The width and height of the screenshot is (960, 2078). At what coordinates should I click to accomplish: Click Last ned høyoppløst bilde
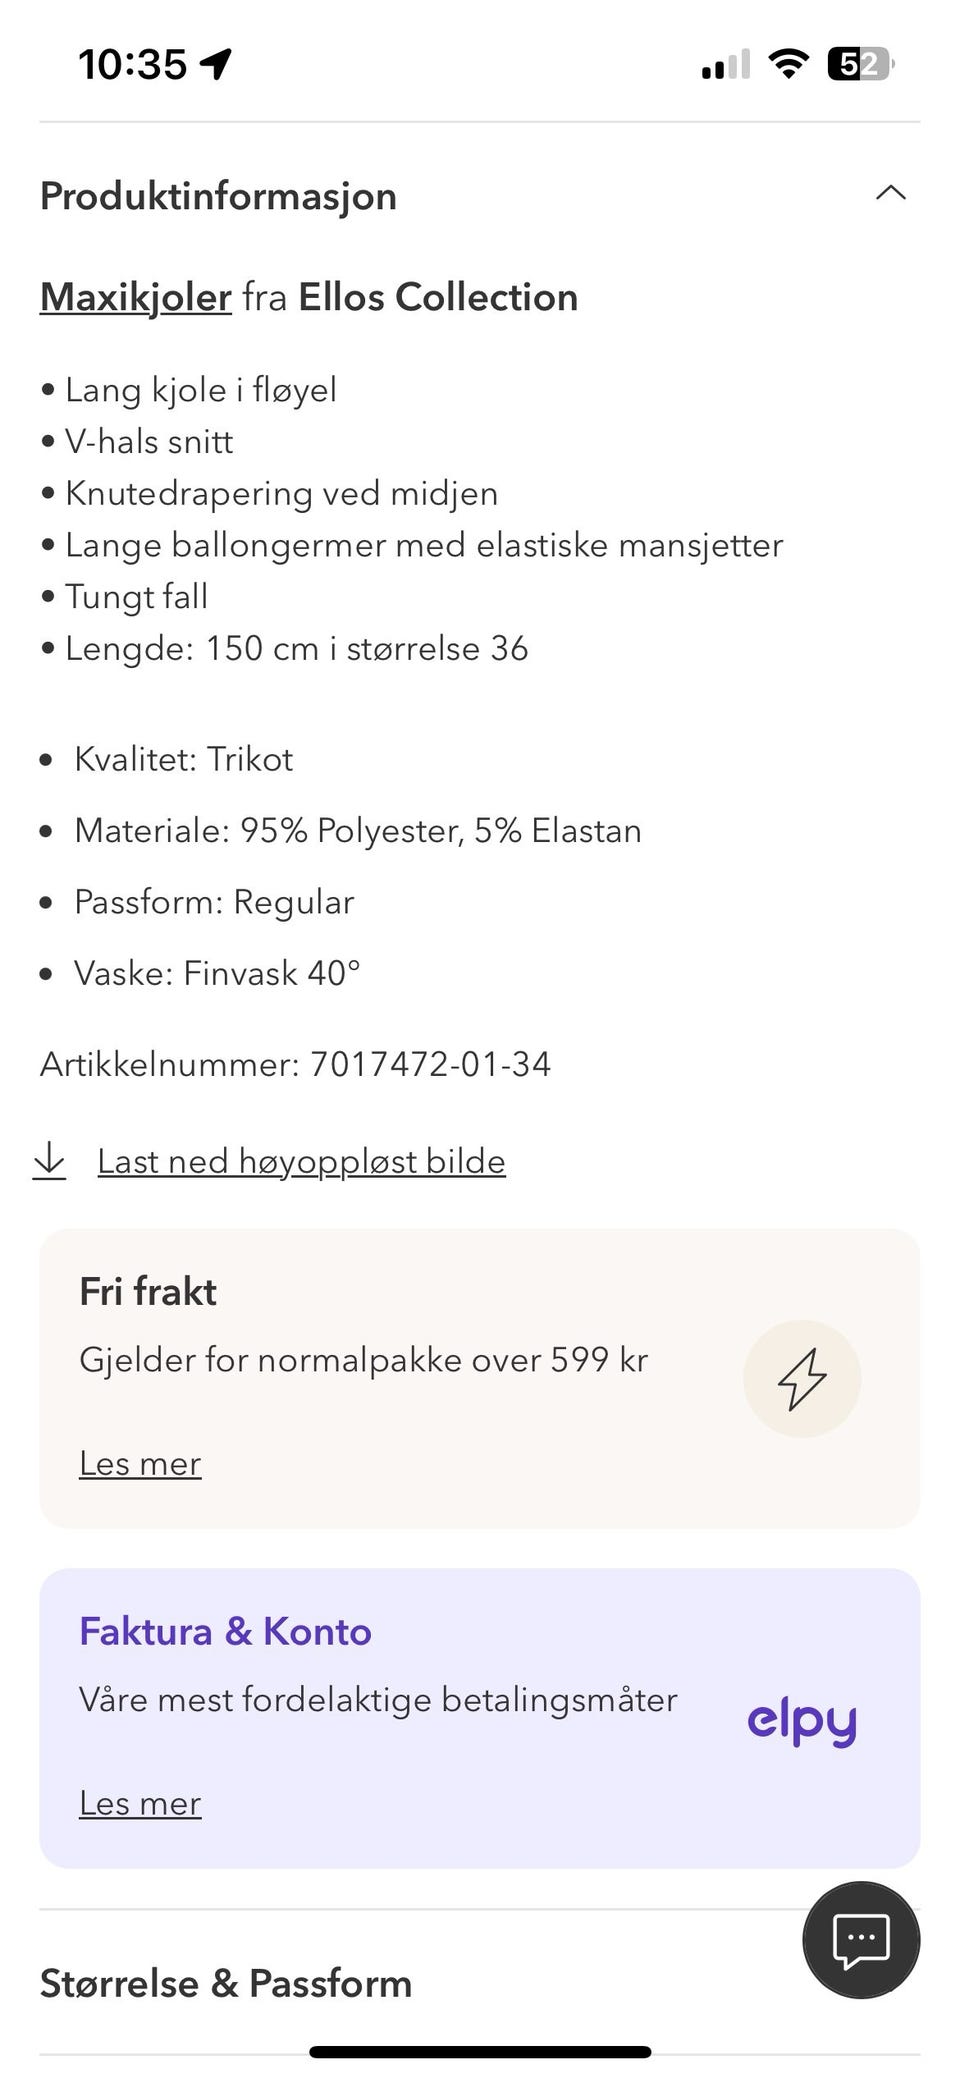[300, 1161]
